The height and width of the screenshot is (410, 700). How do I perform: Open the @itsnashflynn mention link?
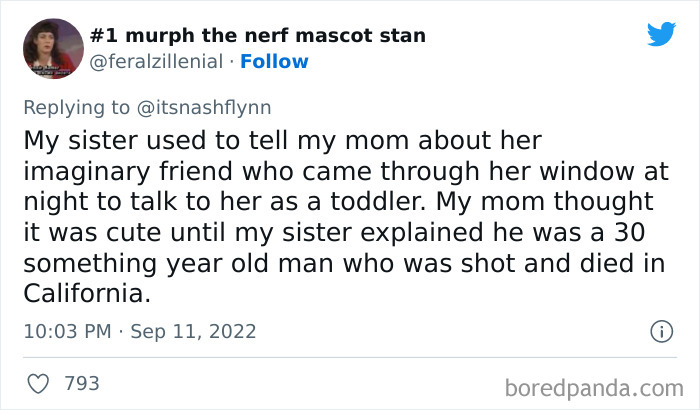point(202,106)
